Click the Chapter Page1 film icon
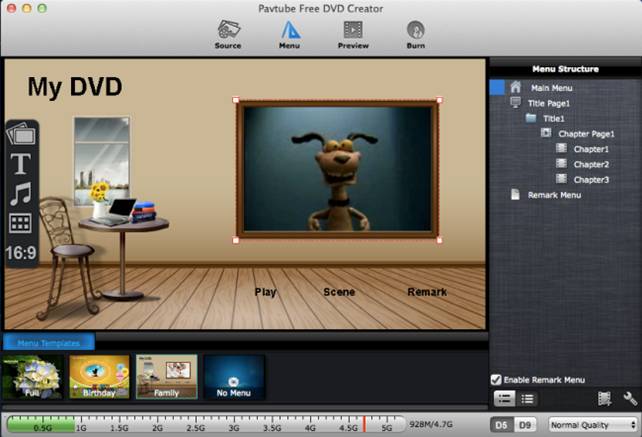 coord(546,133)
